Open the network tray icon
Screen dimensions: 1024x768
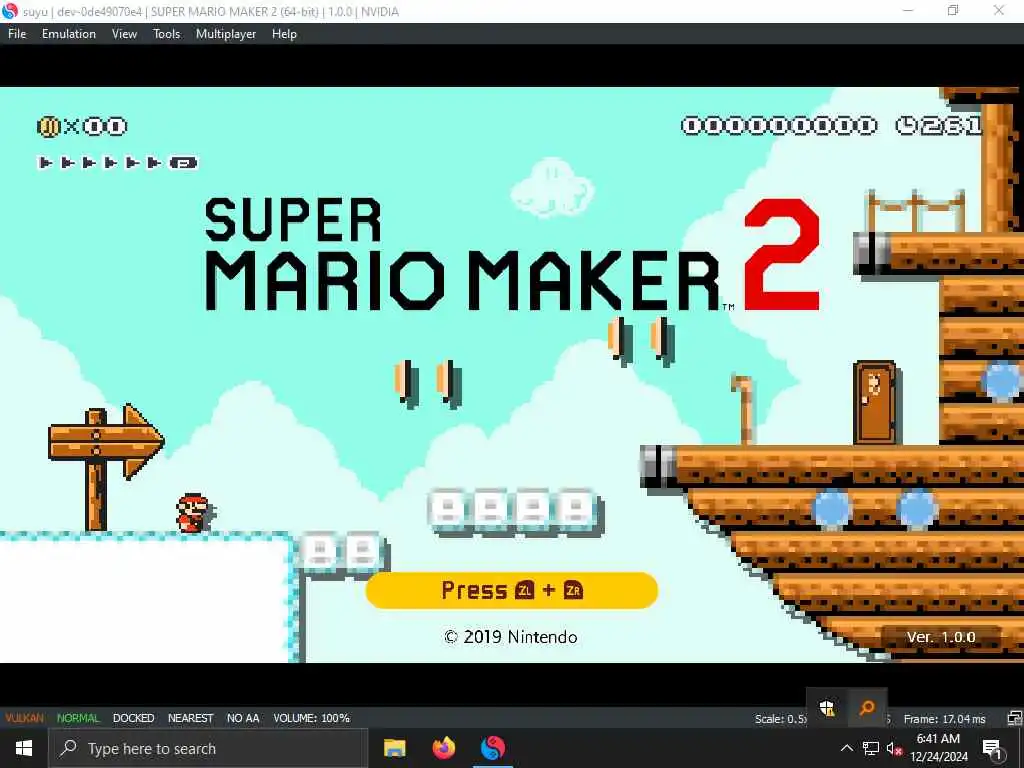(871, 748)
